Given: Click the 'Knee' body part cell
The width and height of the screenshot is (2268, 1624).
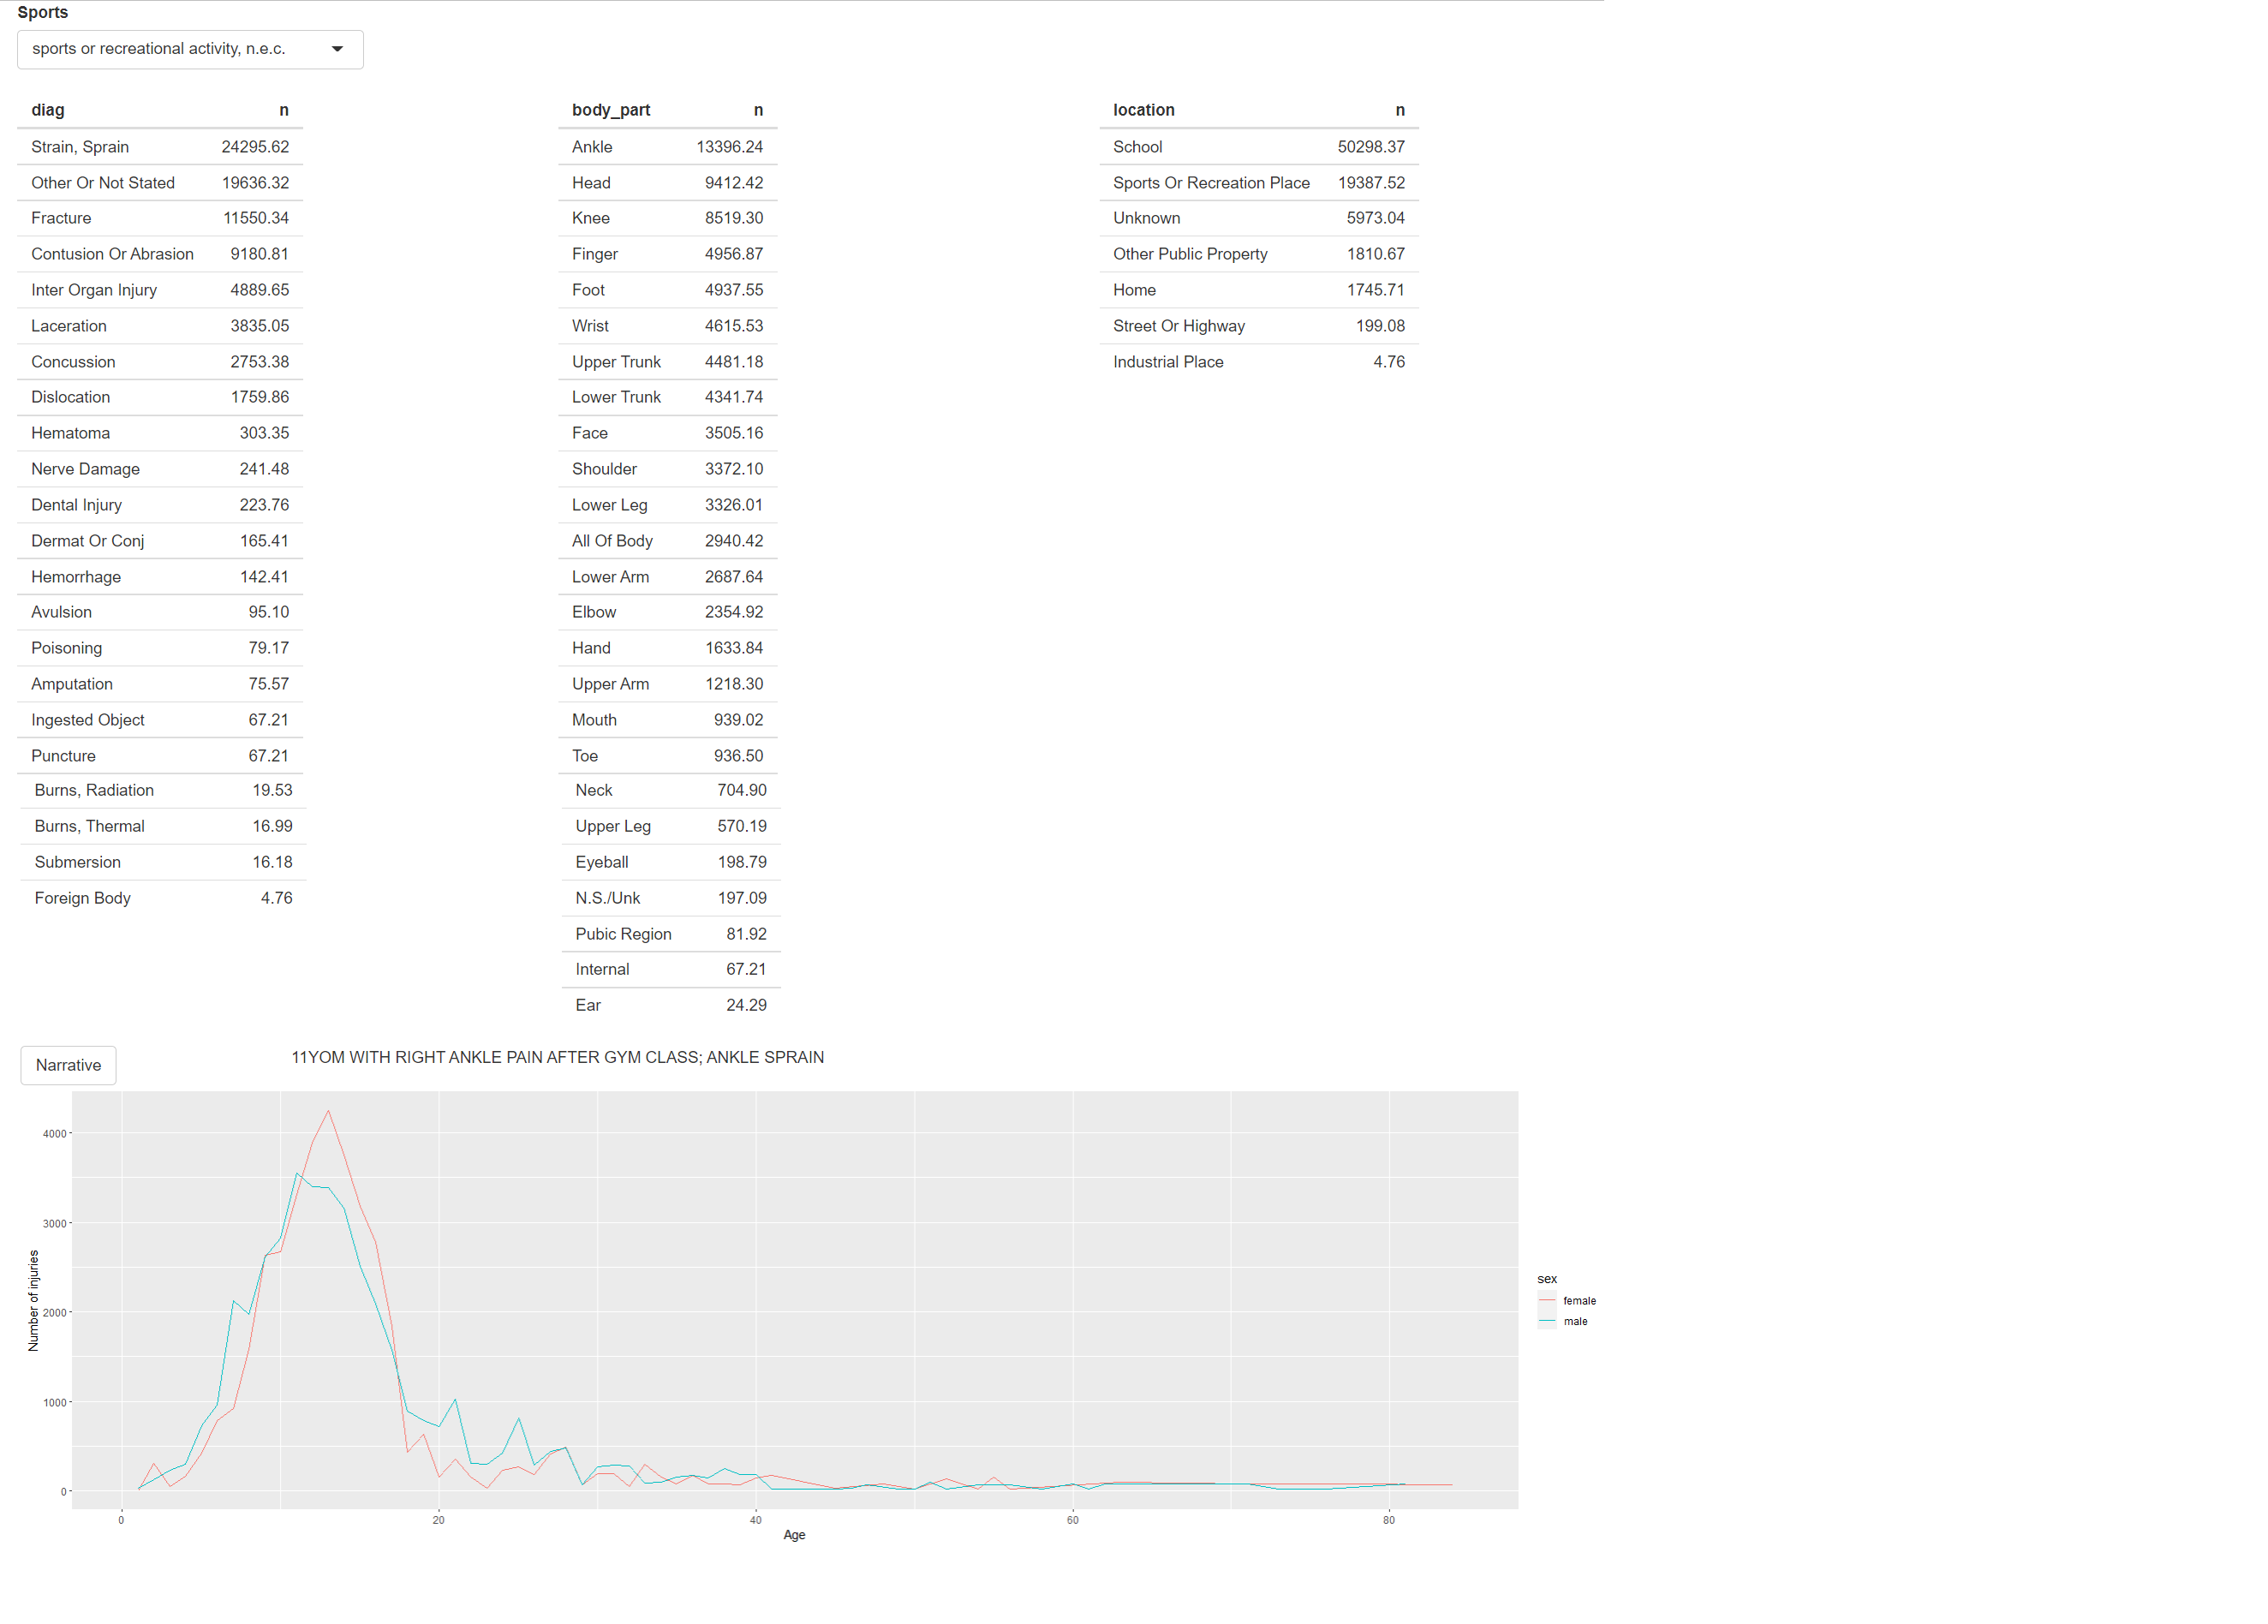Looking at the screenshot, I should (590, 218).
